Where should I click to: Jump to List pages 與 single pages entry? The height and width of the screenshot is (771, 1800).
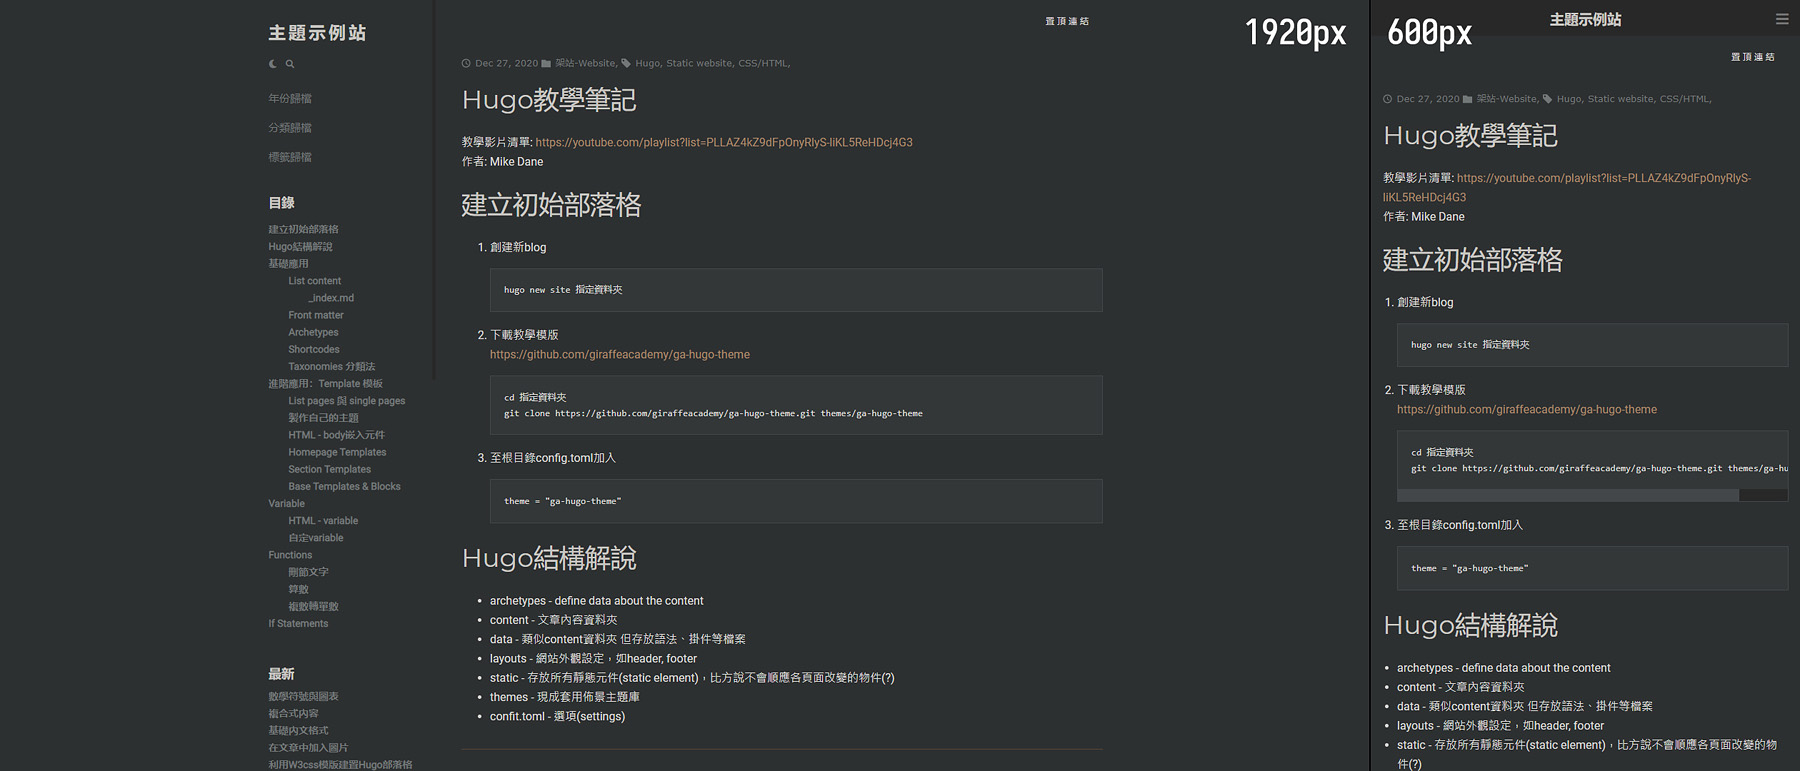pyautogui.click(x=347, y=401)
